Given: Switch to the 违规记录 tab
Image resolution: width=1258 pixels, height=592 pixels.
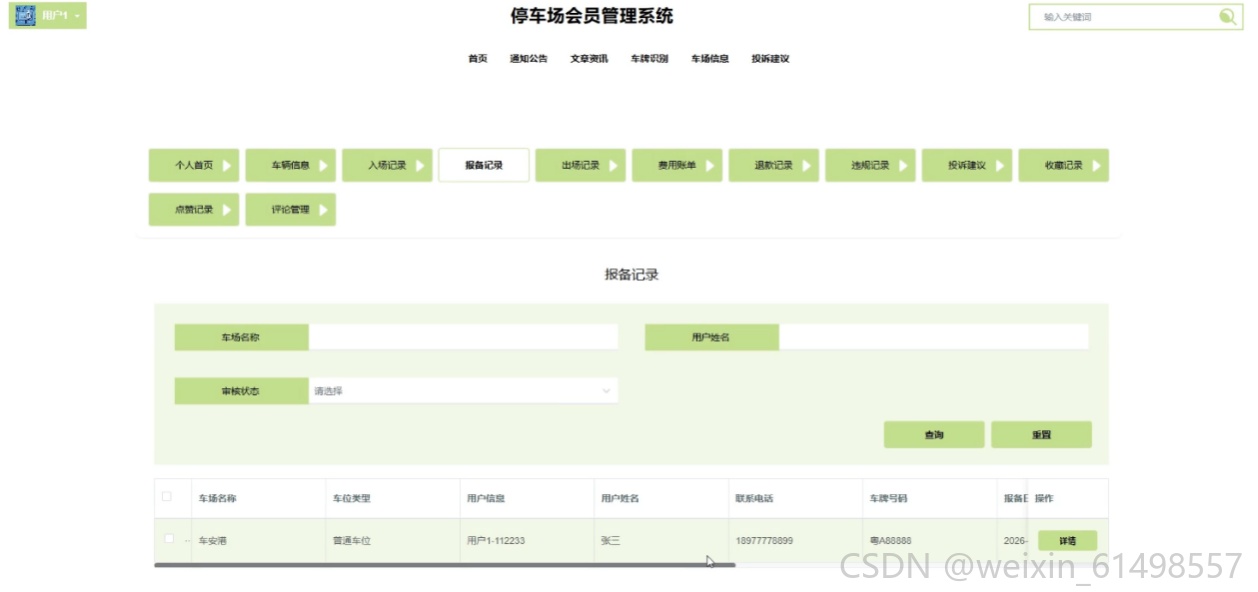Looking at the screenshot, I should pos(871,166).
